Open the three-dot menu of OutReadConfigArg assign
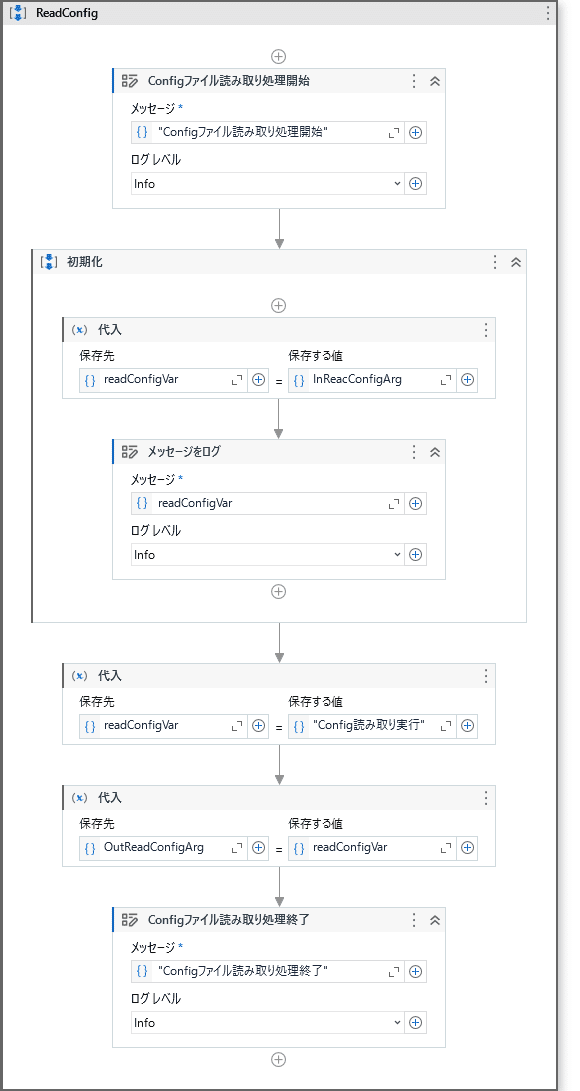 click(x=485, y=797)
